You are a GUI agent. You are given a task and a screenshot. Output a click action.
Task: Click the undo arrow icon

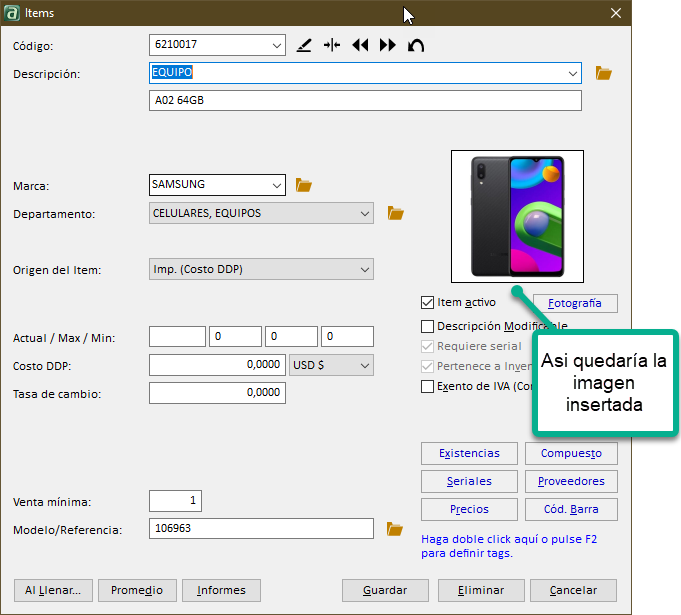[x=416, y=46]
